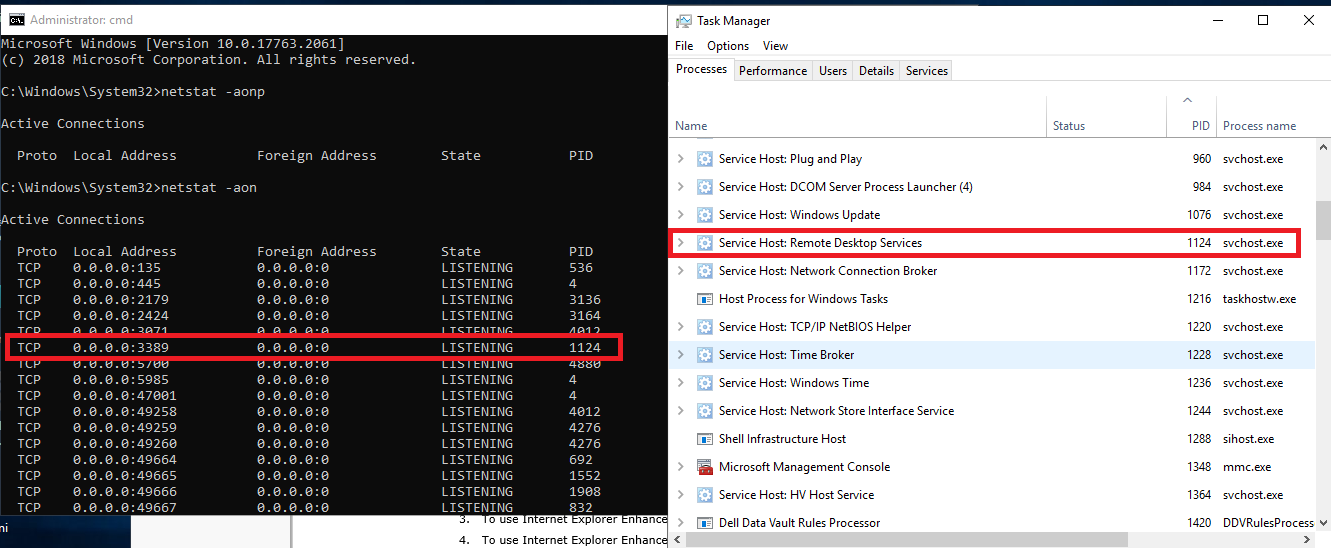
Task: Switch to the Users tab
Action: pos(833,71)
